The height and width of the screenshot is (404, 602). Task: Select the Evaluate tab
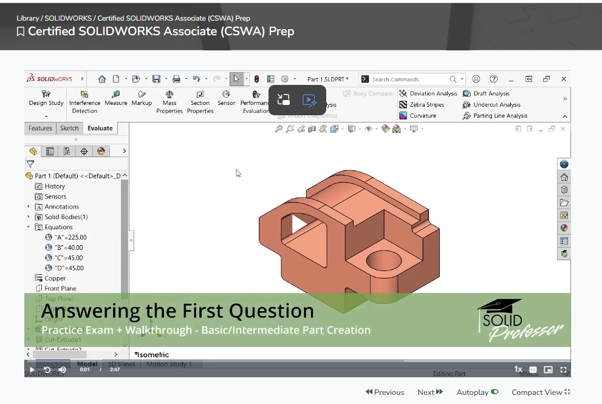(100, 128)
